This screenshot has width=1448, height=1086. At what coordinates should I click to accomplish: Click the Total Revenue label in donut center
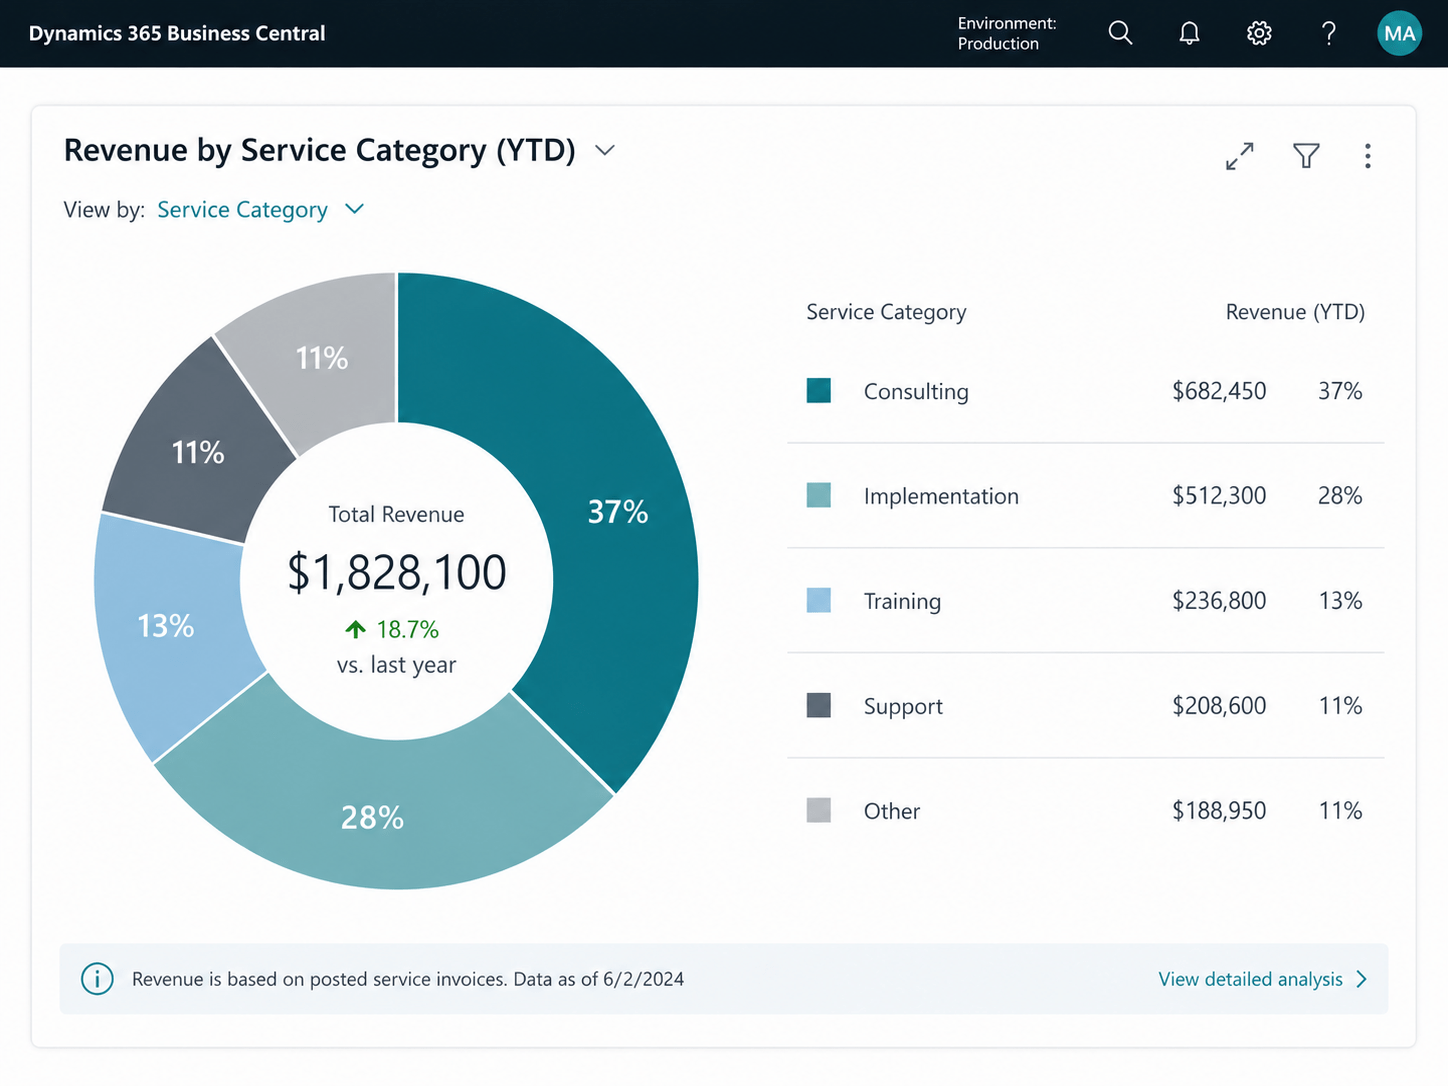pos(396,514)
